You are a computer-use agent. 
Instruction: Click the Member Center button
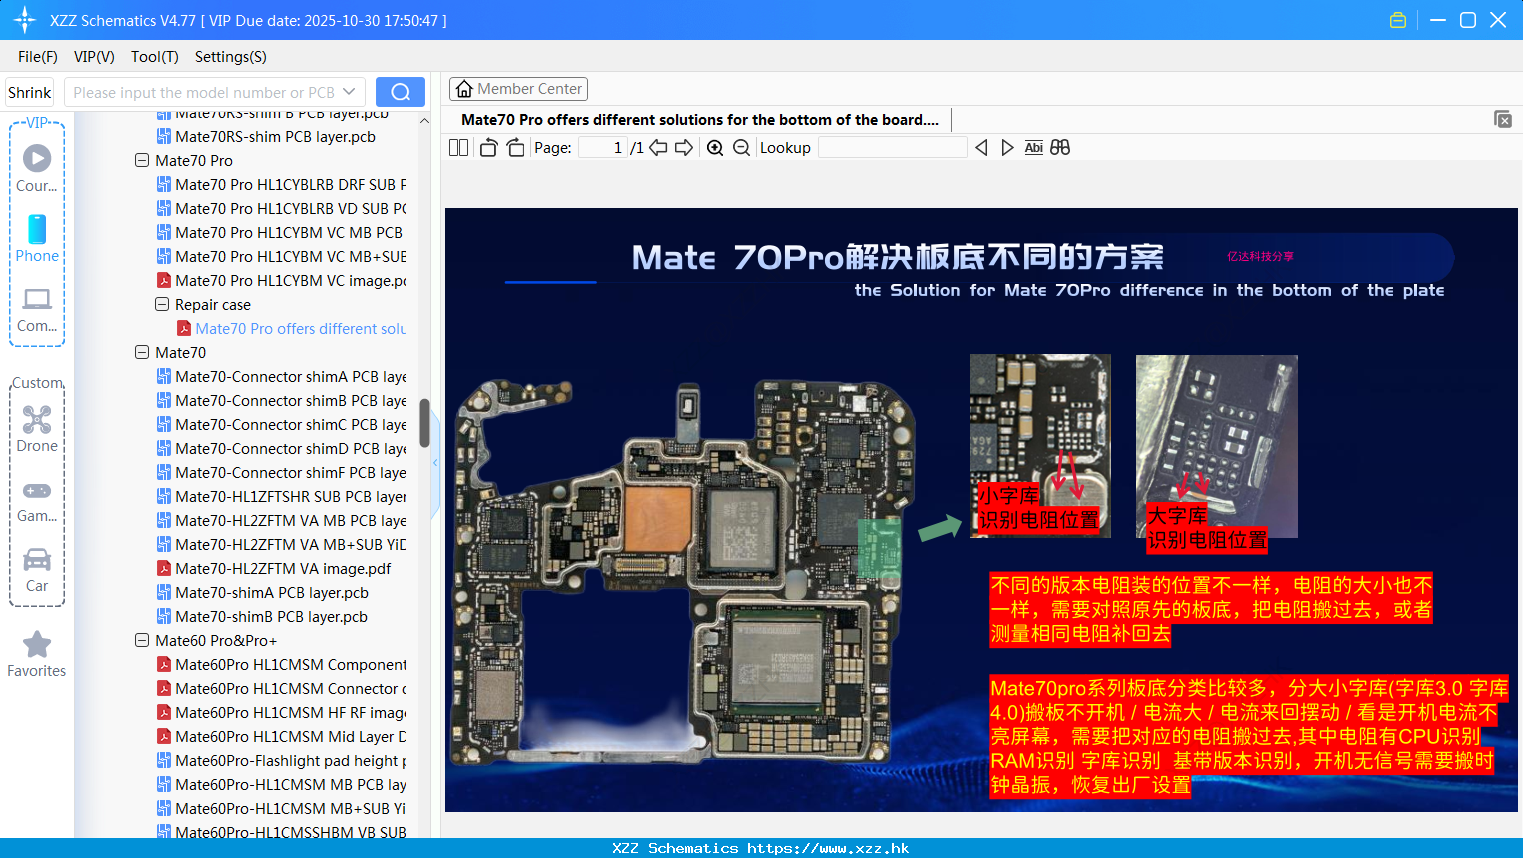point(518,89)
